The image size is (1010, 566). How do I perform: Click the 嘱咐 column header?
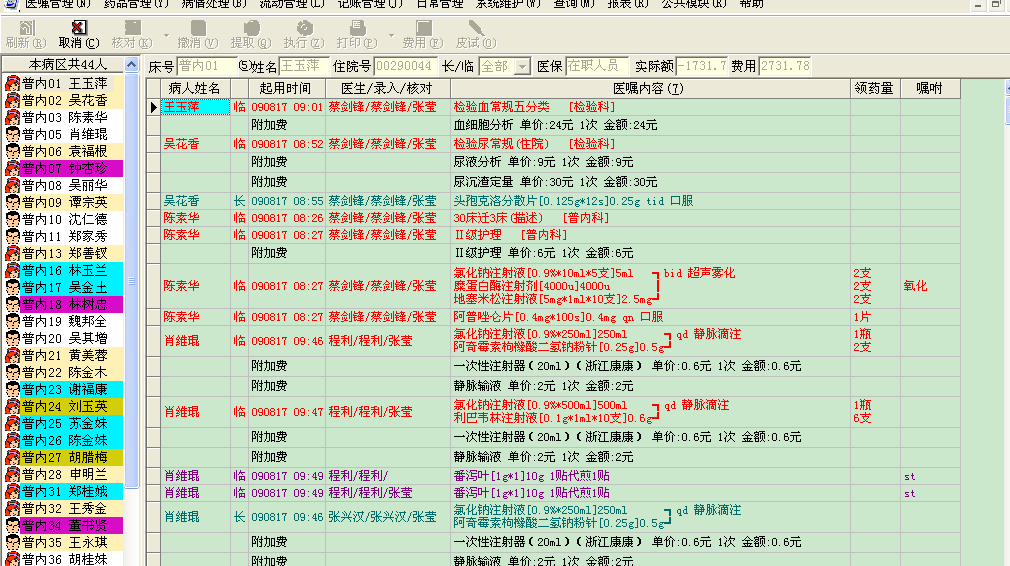[x=929, y=88]
